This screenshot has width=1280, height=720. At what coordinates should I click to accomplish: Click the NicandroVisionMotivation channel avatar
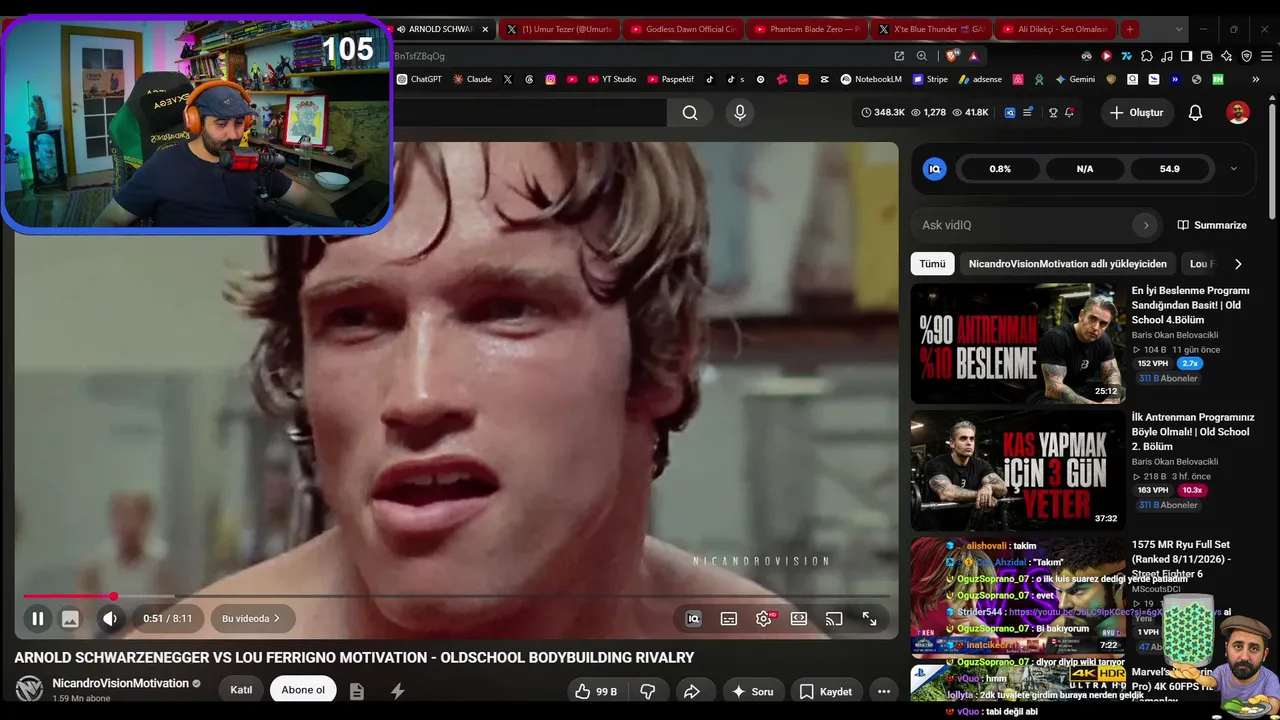click(29, 689)
